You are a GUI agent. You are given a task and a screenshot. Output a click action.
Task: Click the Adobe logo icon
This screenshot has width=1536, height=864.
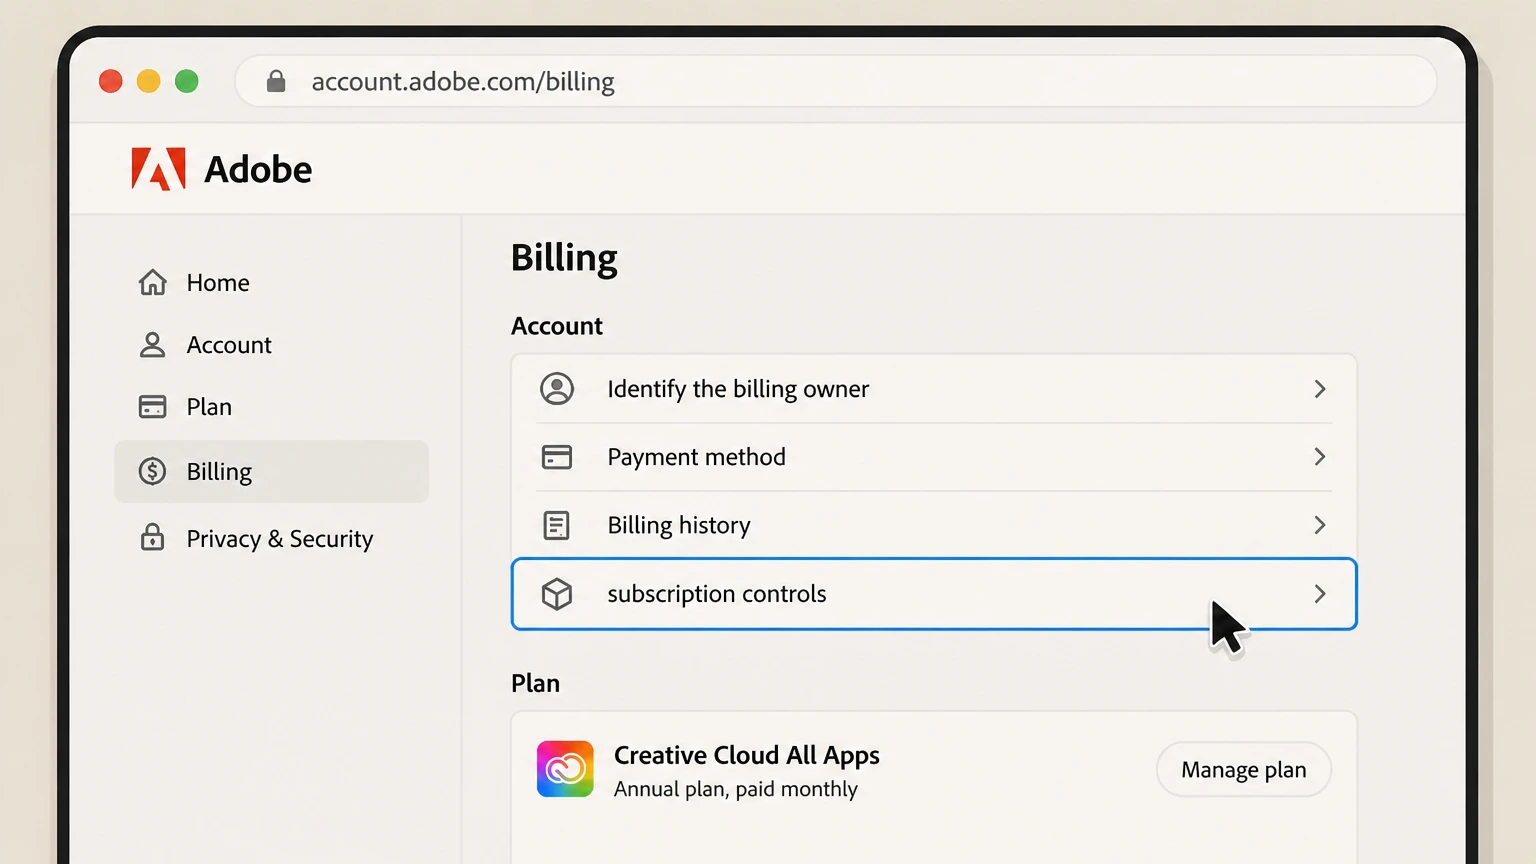(x=158, y=169)
